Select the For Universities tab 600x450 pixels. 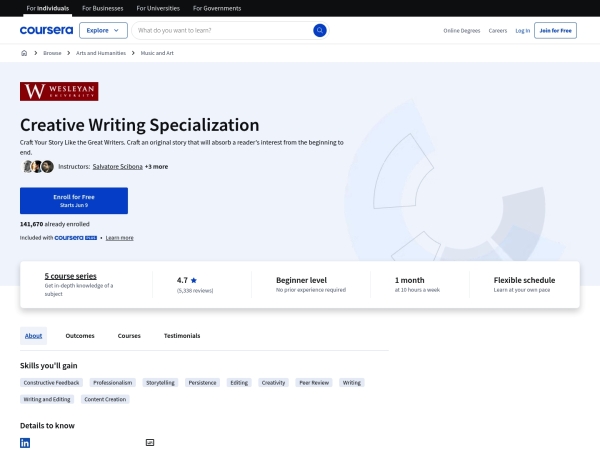[x=158, y=8]
